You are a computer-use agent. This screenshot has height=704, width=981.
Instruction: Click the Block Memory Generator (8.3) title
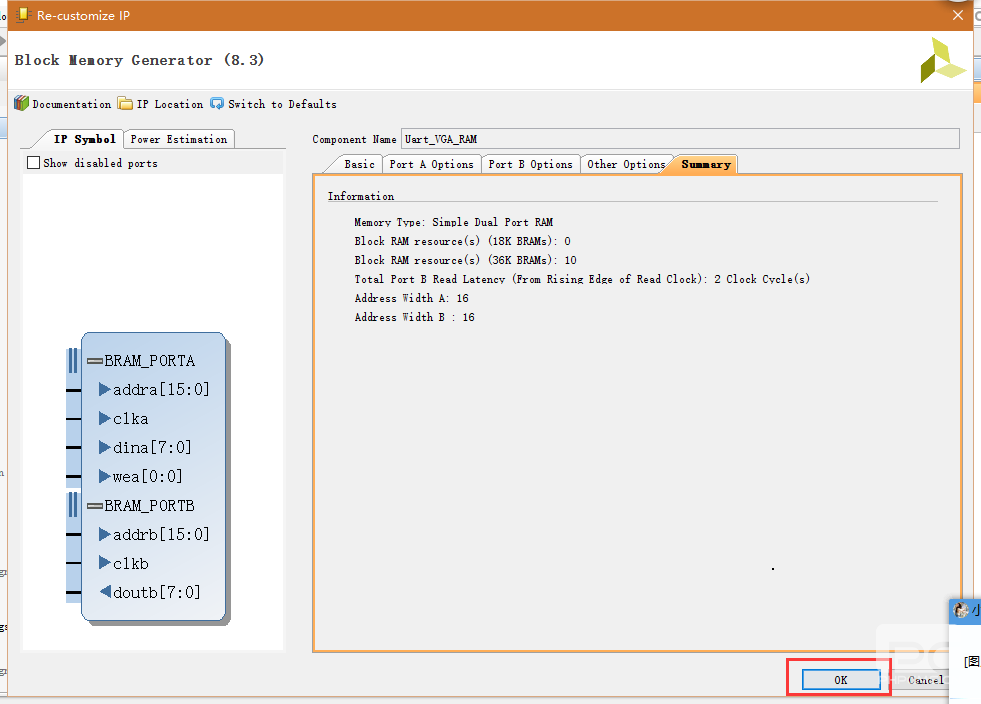click(139, 60)
